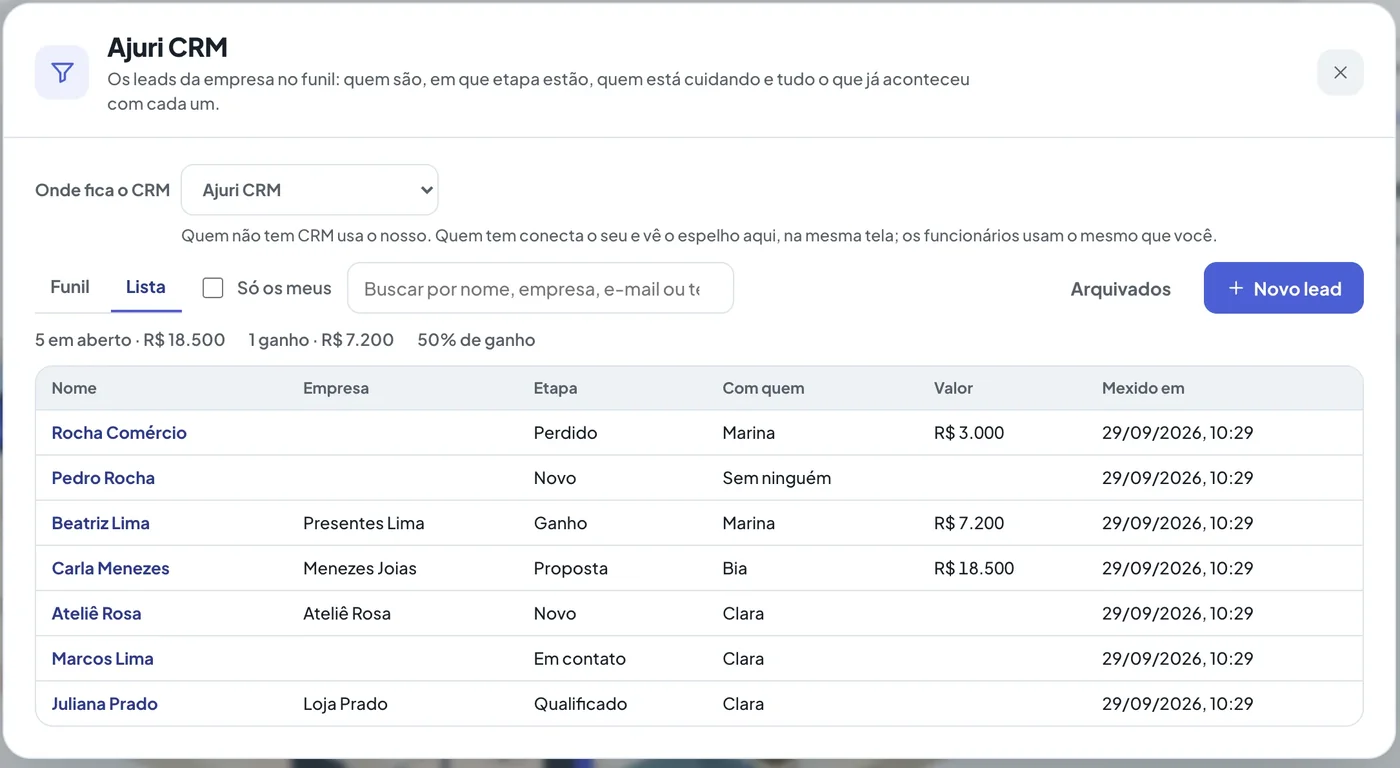The width and height of the screenshot is (1400, 768).
Task: Click the Qualificado stage cell
Action: click(x=581, y=703)
